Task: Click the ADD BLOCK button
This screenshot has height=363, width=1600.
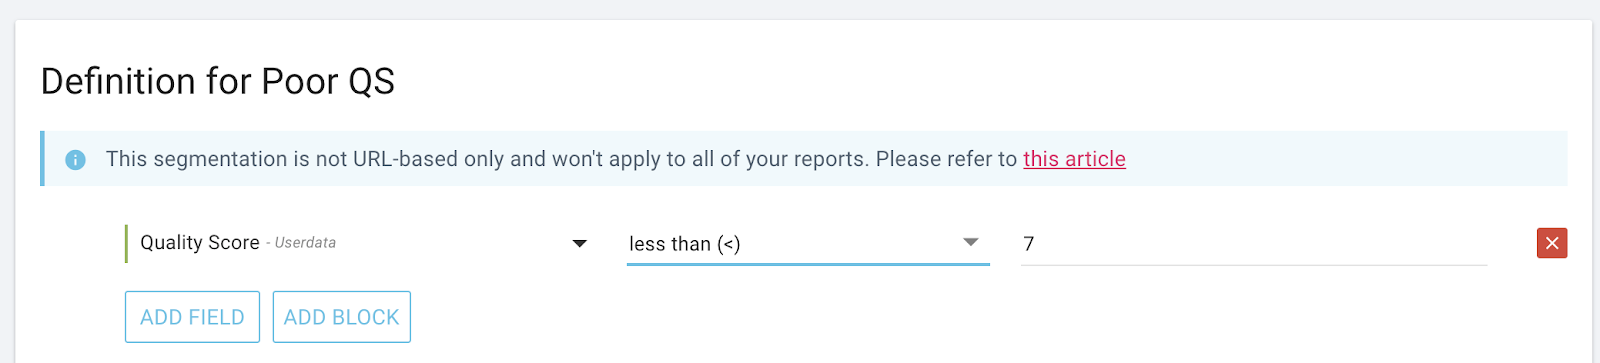Action: tap(341, 317)
